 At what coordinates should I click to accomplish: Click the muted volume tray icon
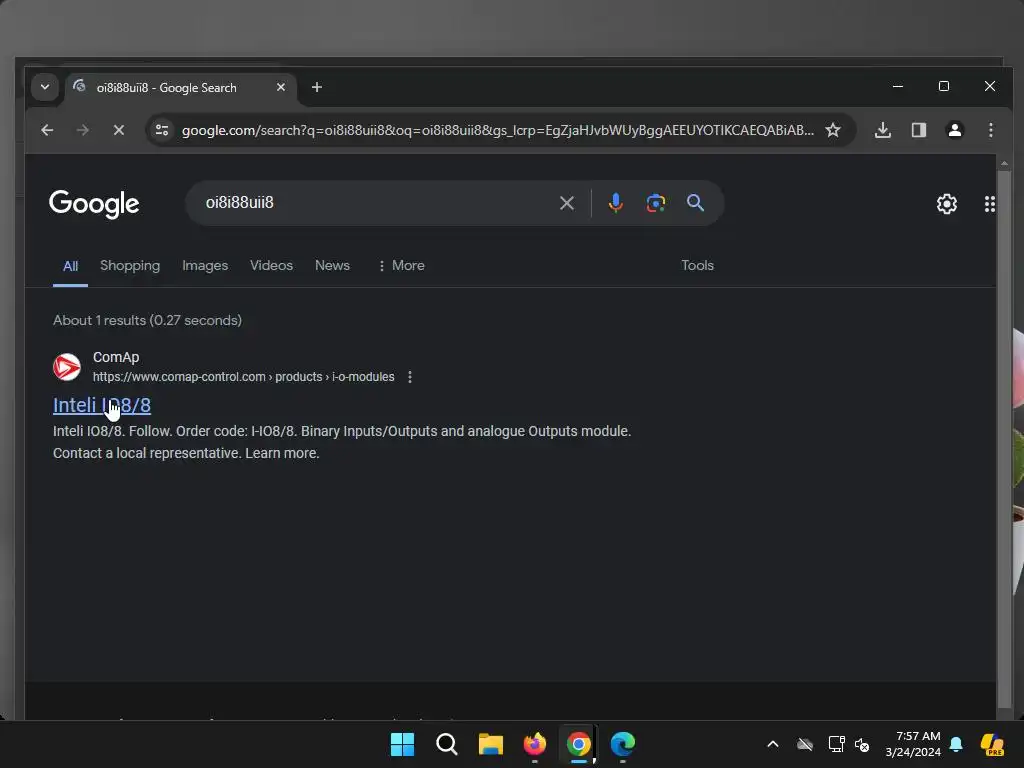[x=862, y=744]
